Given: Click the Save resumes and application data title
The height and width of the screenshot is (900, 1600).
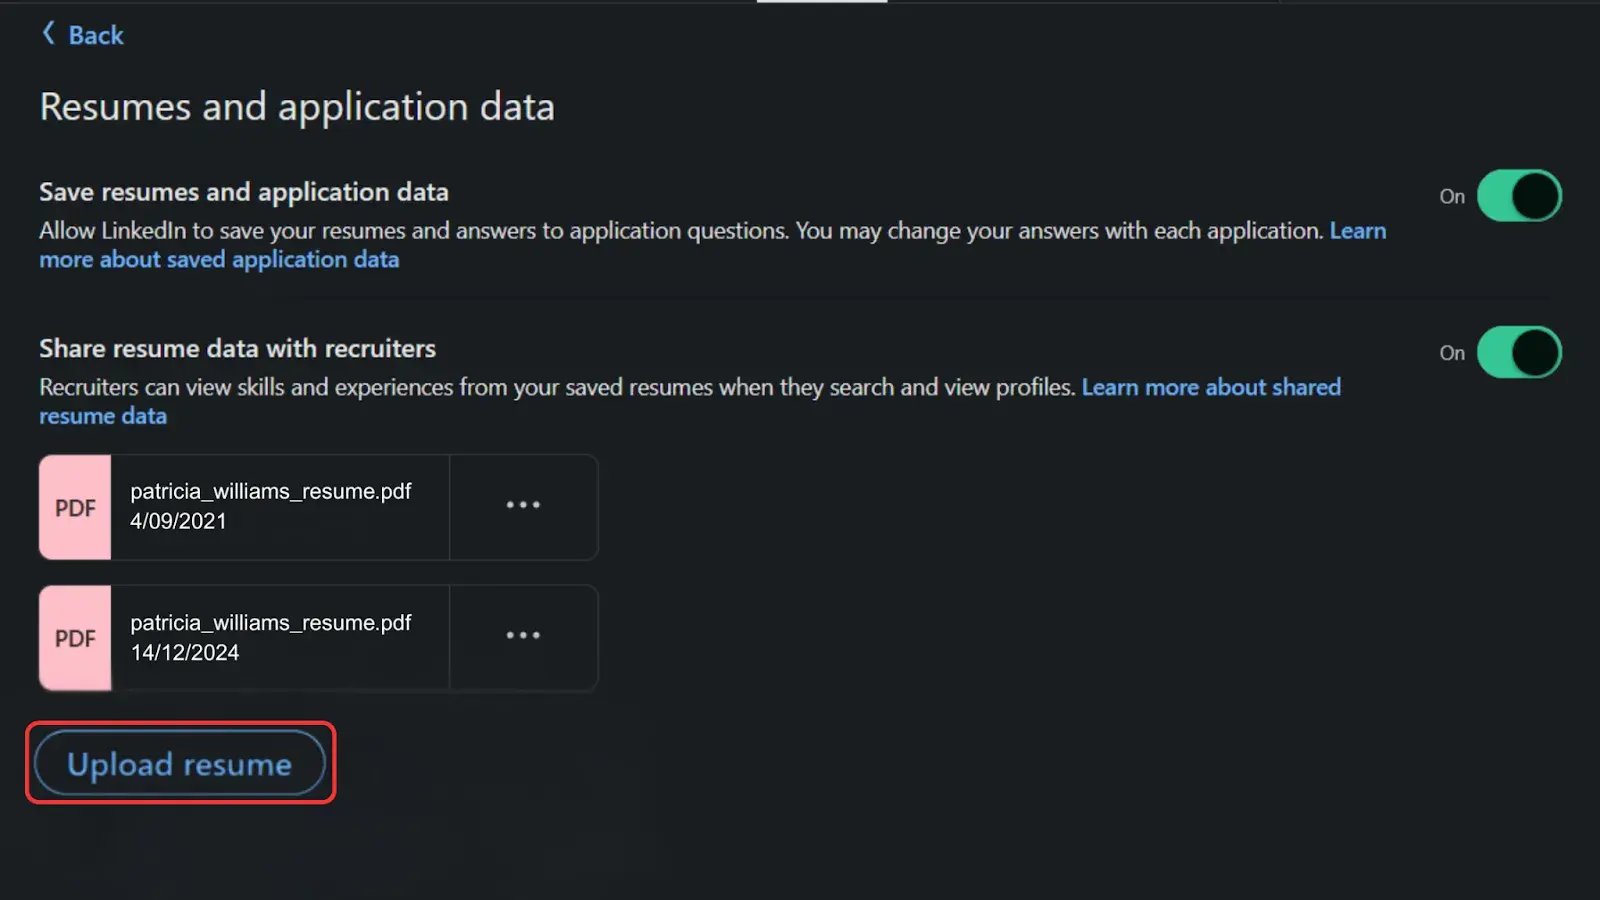Looking at the screenshot, I should coord(244,192).
